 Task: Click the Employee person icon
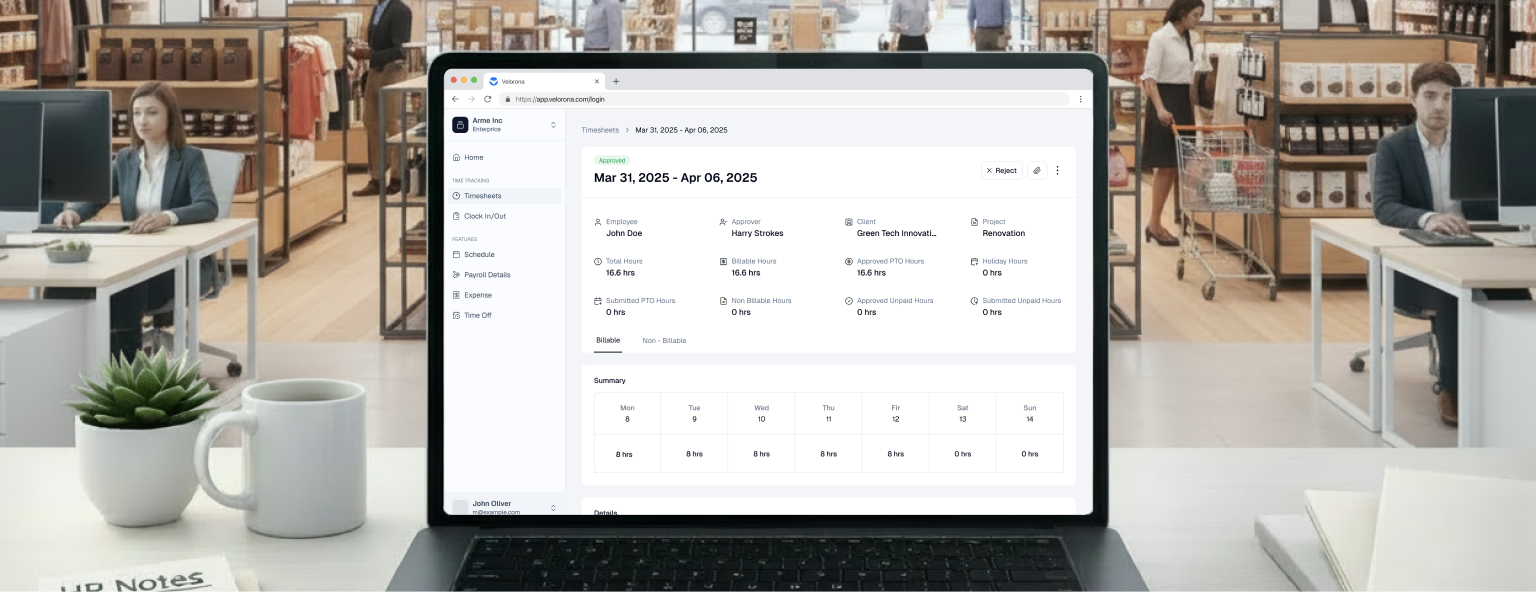pyautogui.click(x=598, y=222)
